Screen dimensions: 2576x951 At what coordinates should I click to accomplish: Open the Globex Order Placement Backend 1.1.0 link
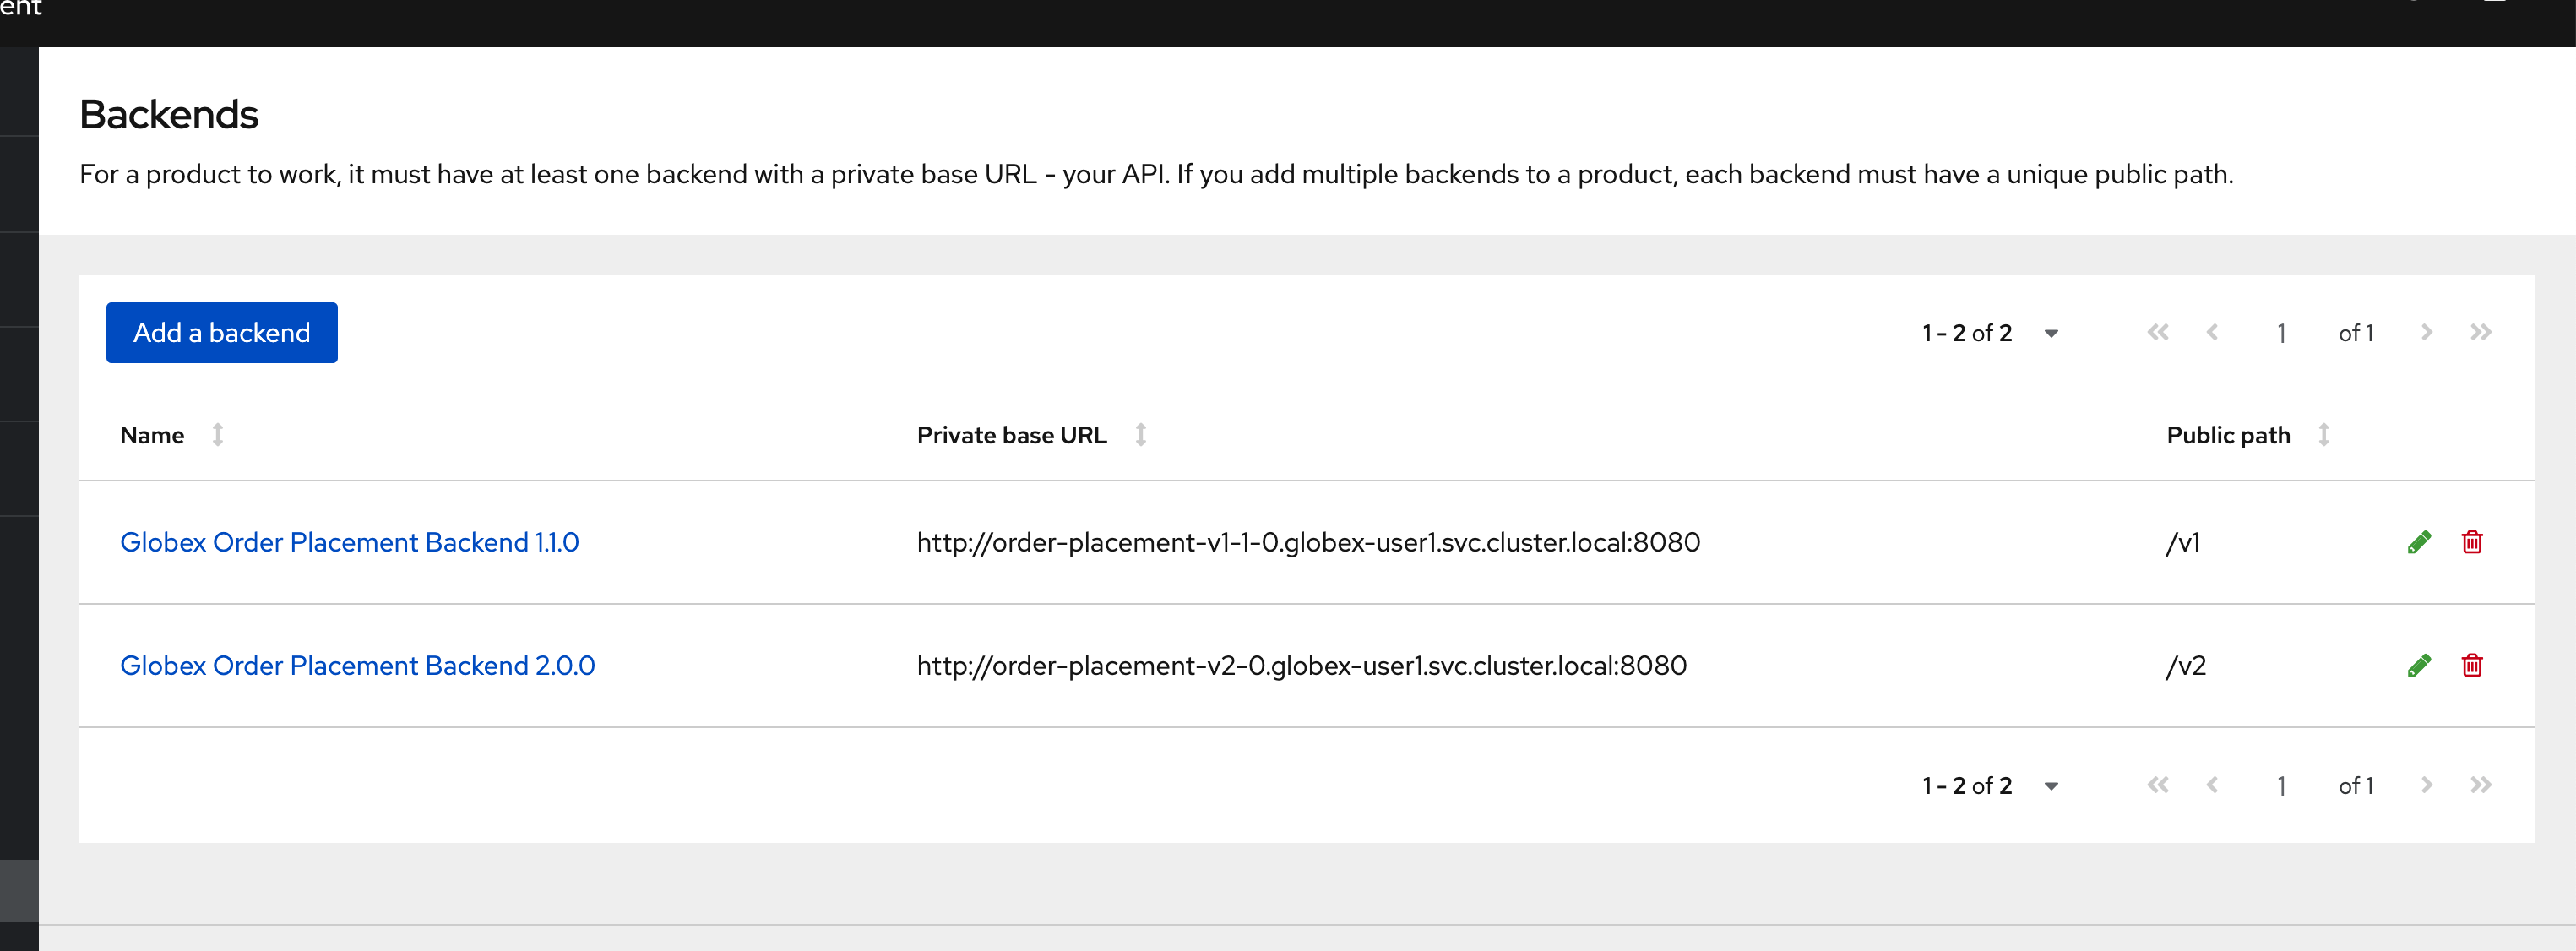click(x=351, y=542)
